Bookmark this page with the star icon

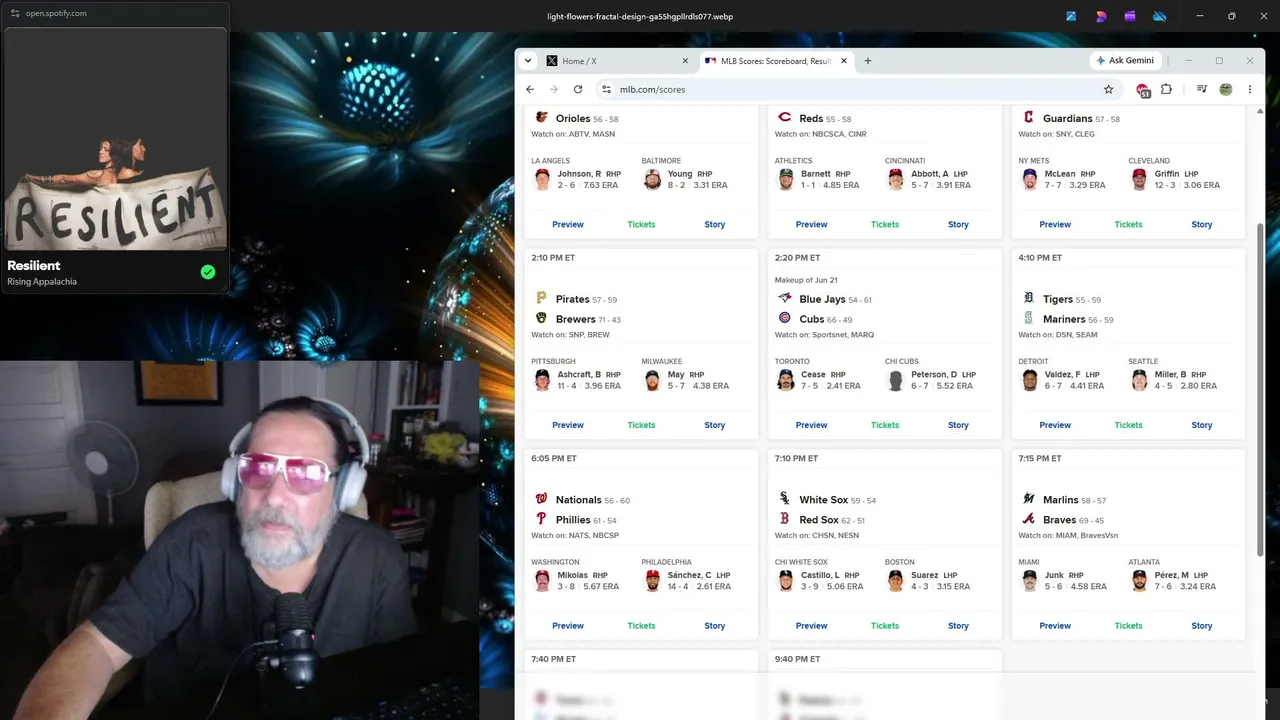tap(1108, 89)
